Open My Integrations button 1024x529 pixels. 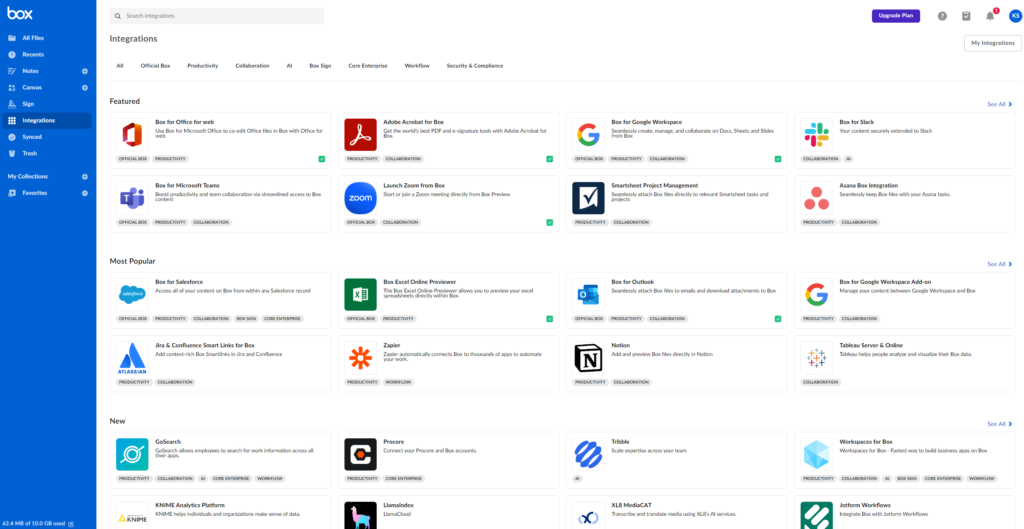tap(992, 43)
